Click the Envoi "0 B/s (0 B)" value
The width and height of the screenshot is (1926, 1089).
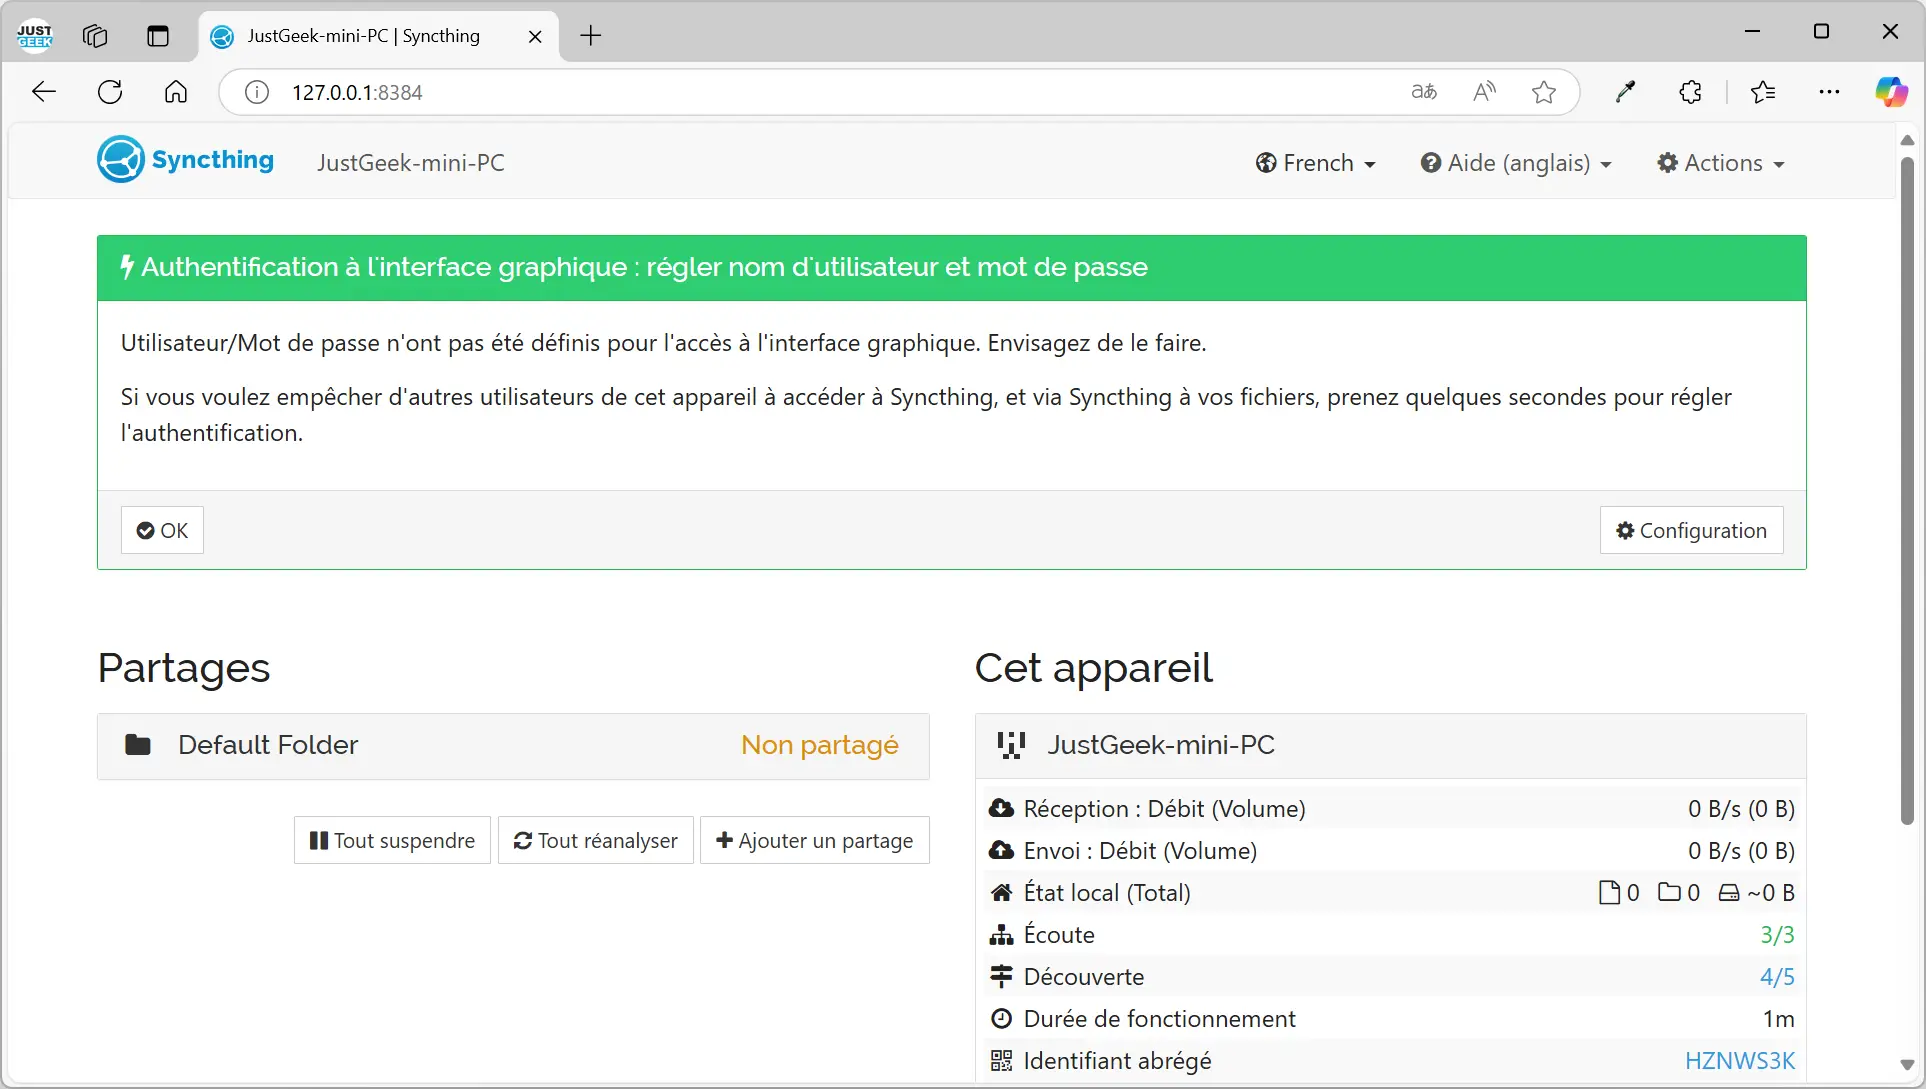tap(1741, 850)
